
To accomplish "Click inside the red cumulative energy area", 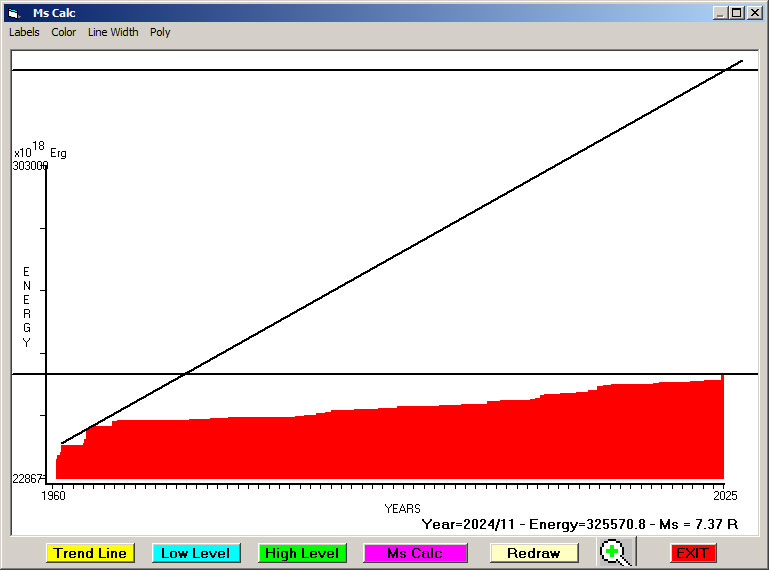I will [x=400, y=445].
